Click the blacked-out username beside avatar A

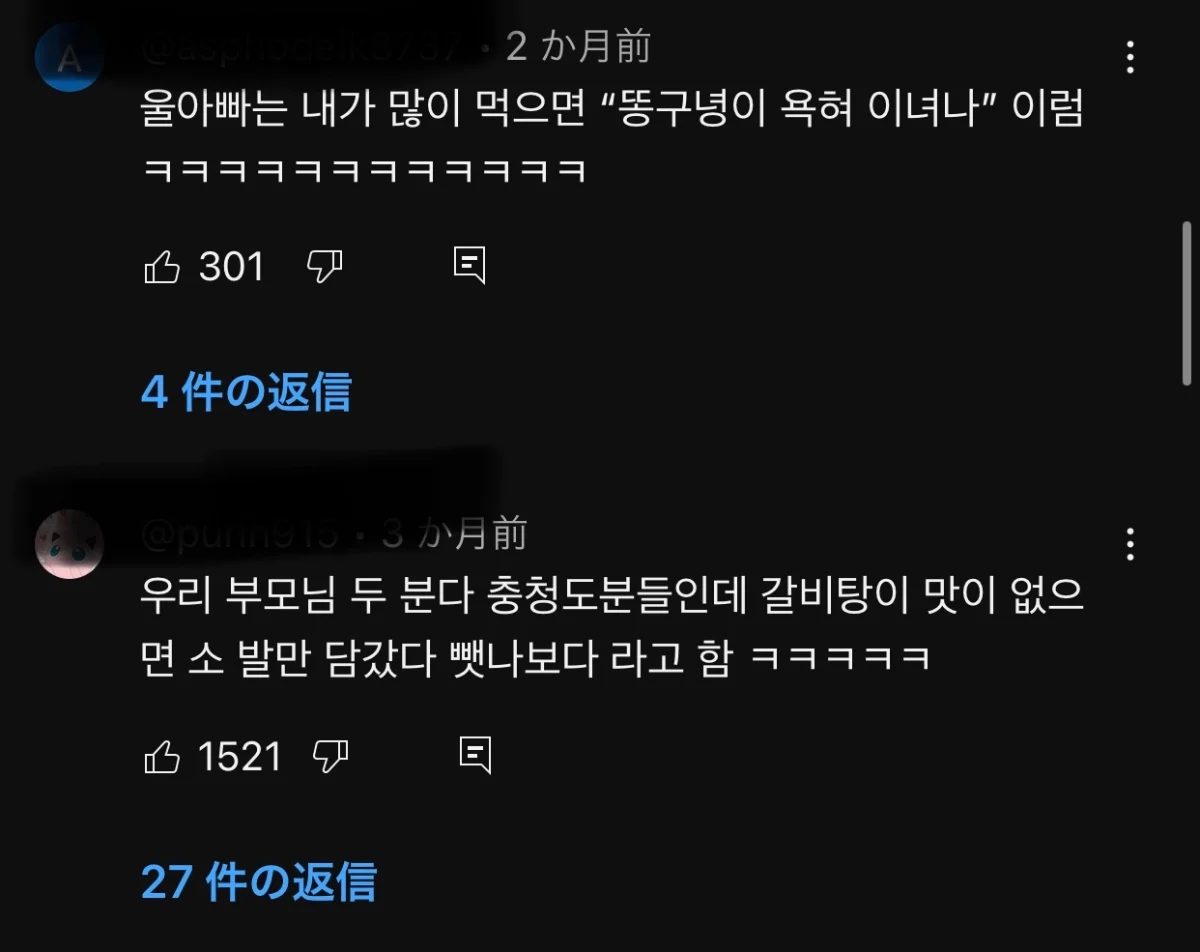click(300, 47)
